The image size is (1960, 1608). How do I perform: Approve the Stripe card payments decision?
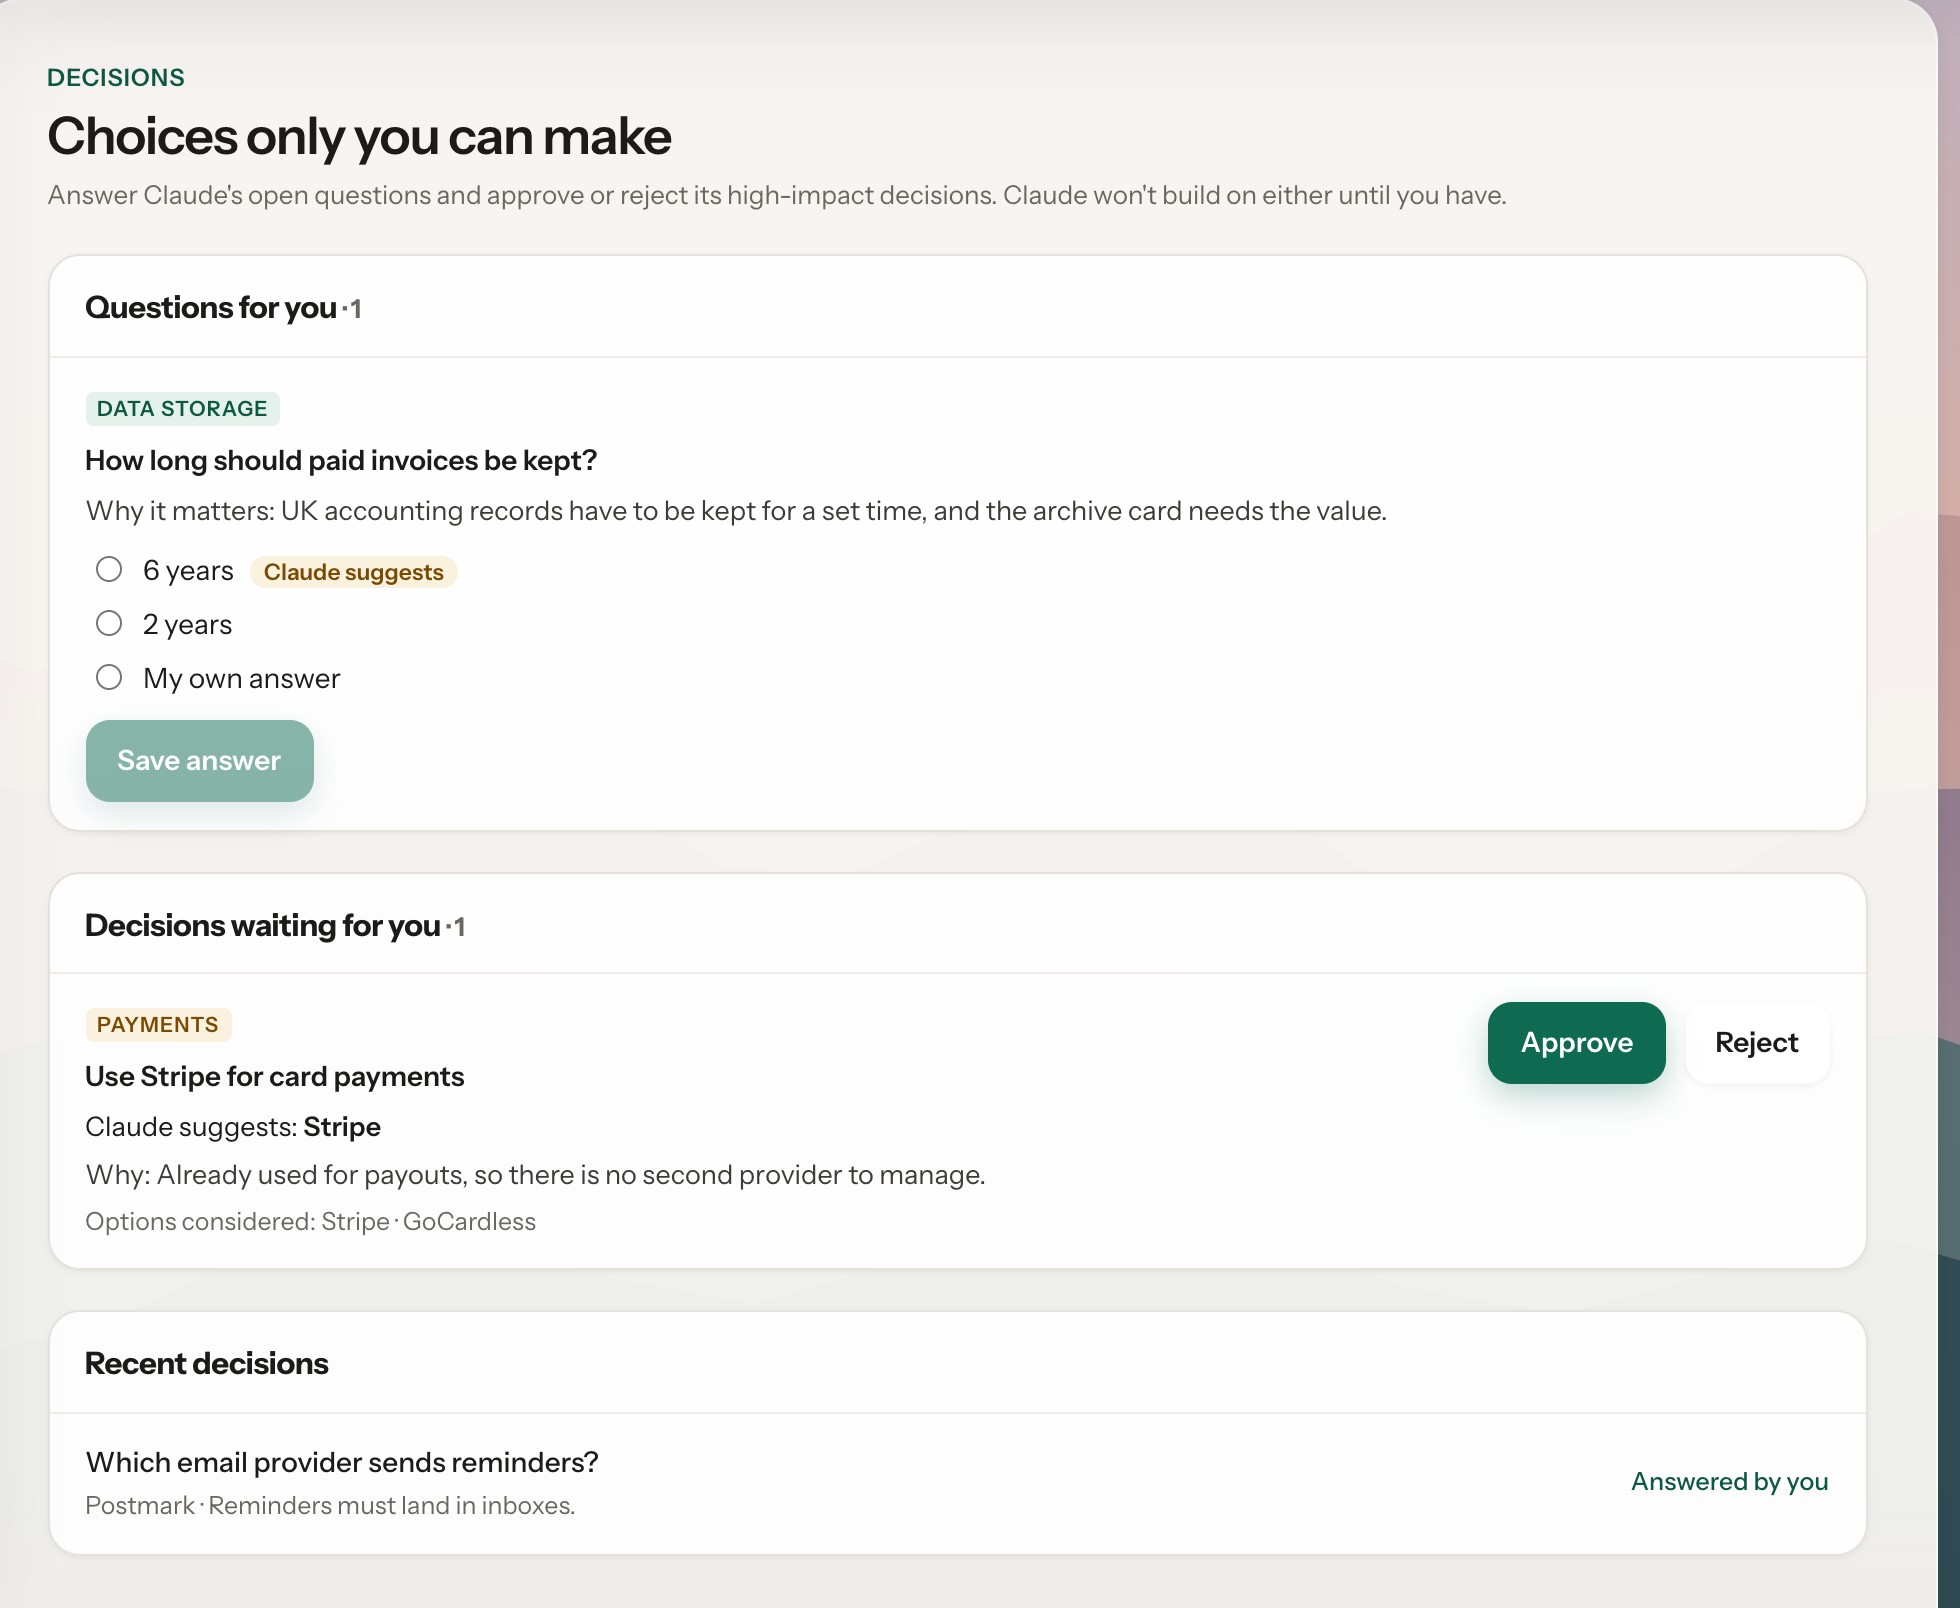point(1576,1043)
